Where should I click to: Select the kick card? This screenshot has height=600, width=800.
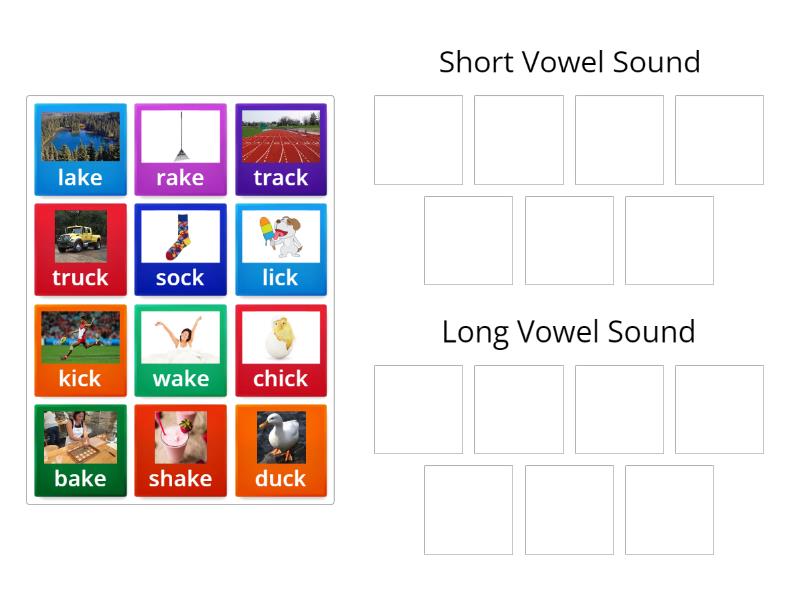pyautogui.click(x=80, y=350)
